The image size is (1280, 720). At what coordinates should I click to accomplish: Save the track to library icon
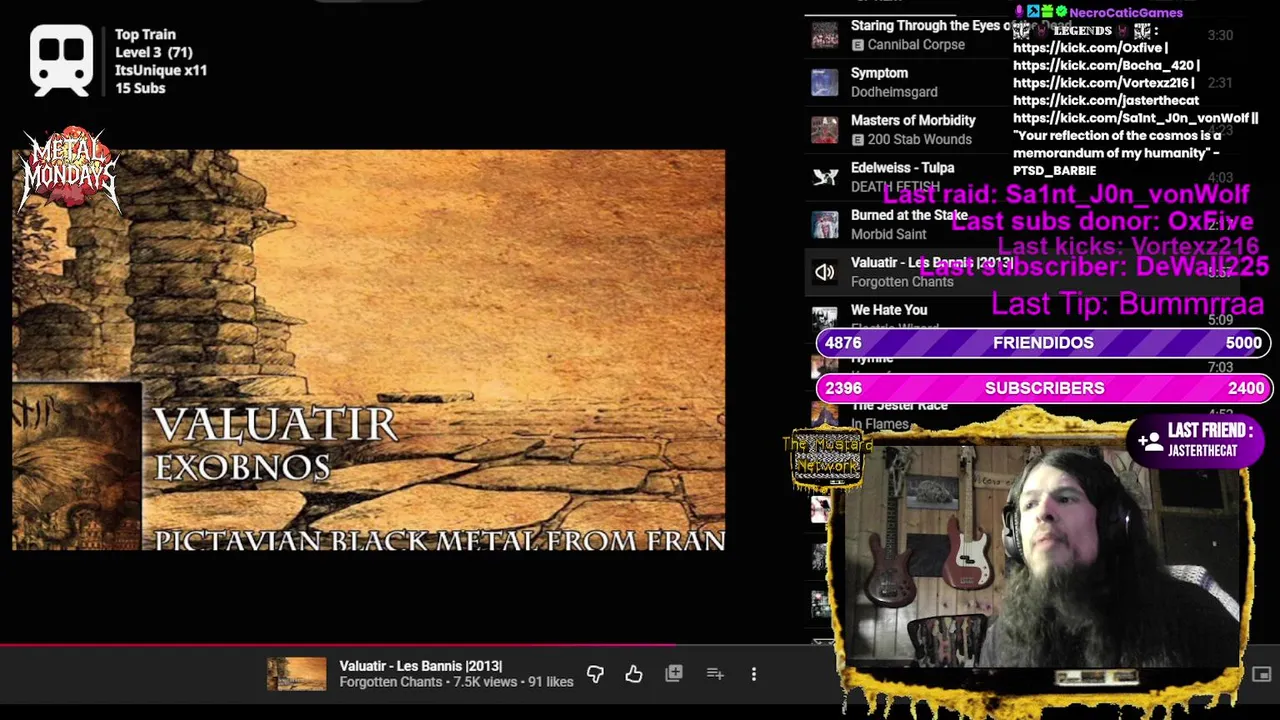point(674,674)
